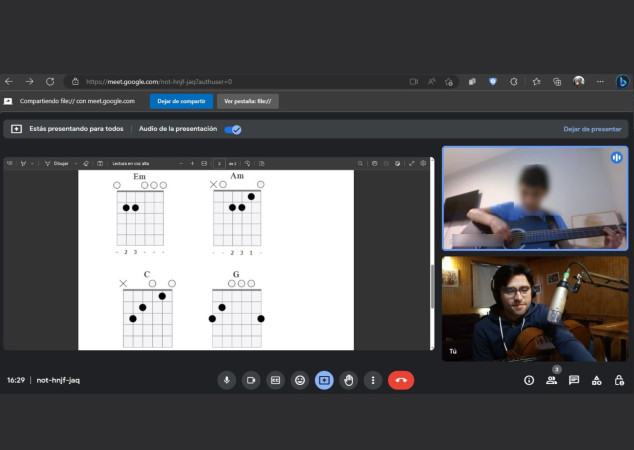Zoom out of the PDF with minus
The height and width of the screenshot is (450, 634).
coord(181,163)
